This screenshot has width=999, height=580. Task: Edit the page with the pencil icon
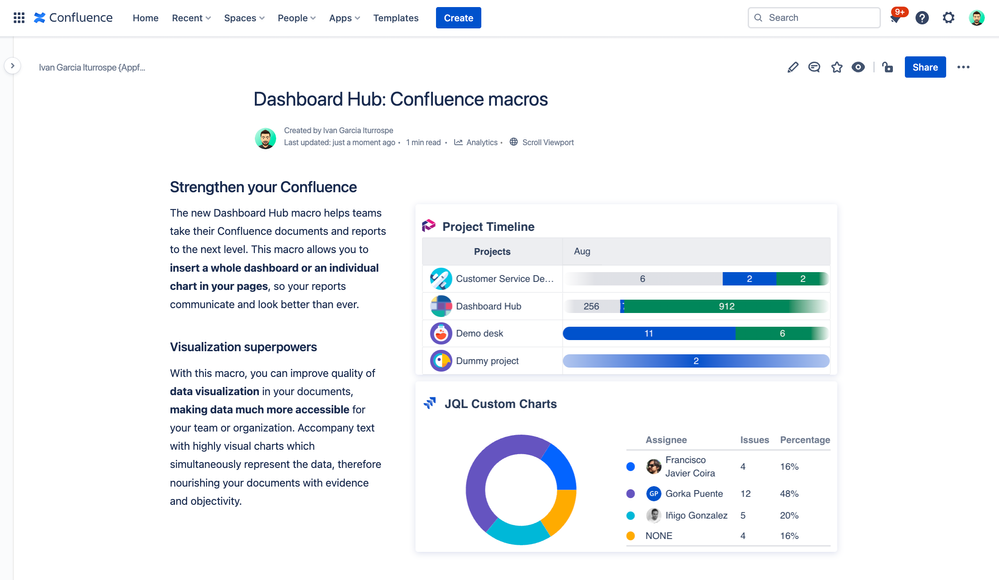click(793, 67)
